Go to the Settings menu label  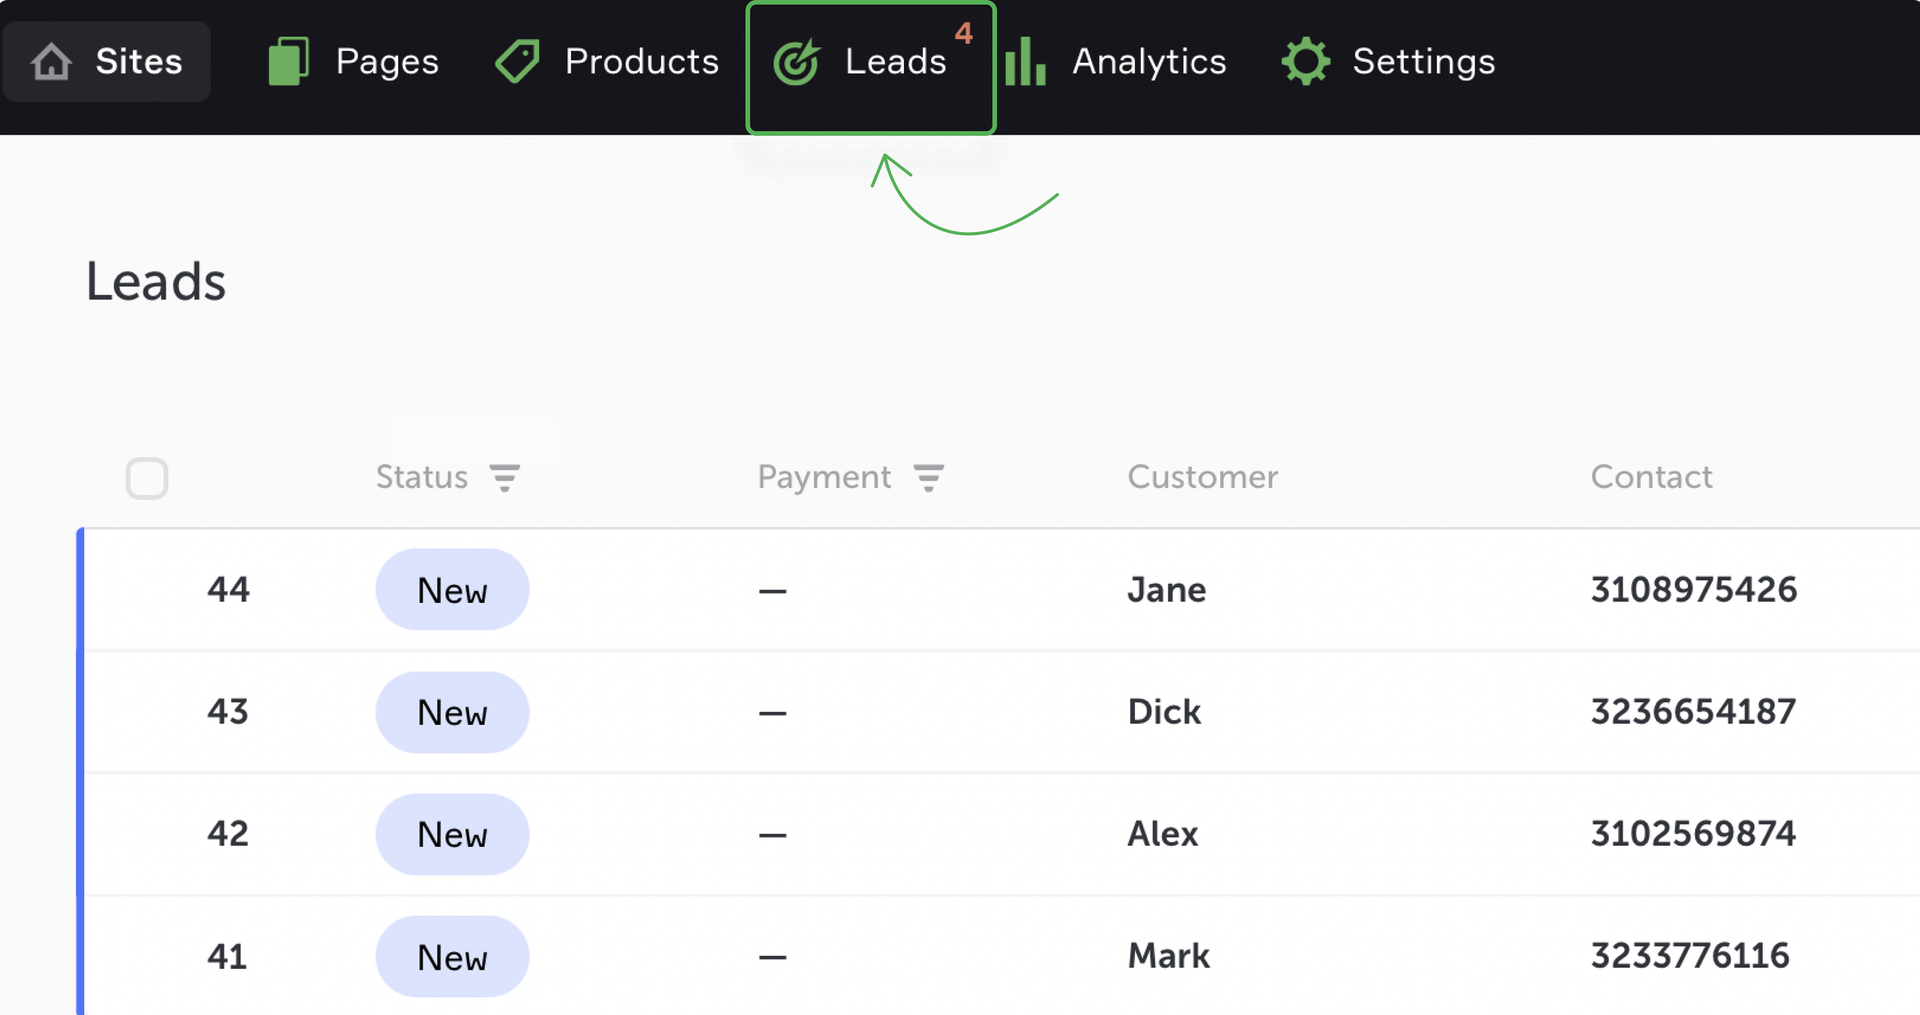coord(1423,62)
